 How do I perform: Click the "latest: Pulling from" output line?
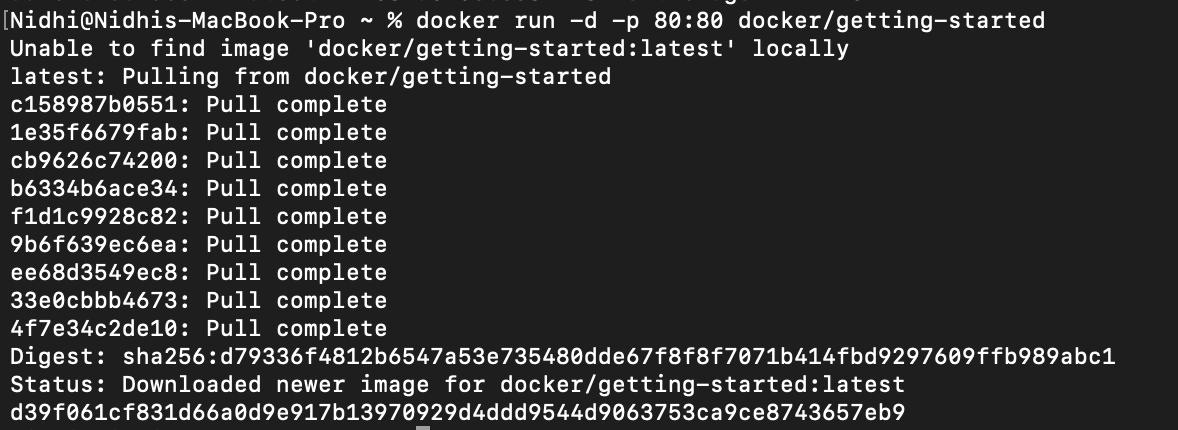(310, 77)
